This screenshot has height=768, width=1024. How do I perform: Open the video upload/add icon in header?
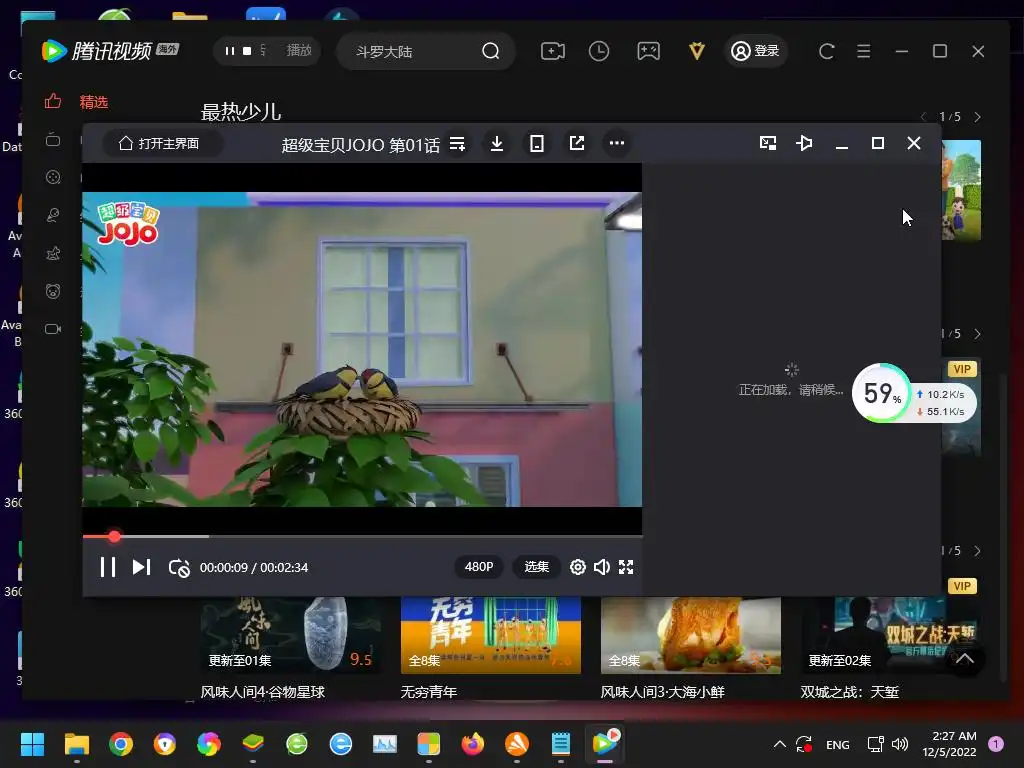pos(552,51)
